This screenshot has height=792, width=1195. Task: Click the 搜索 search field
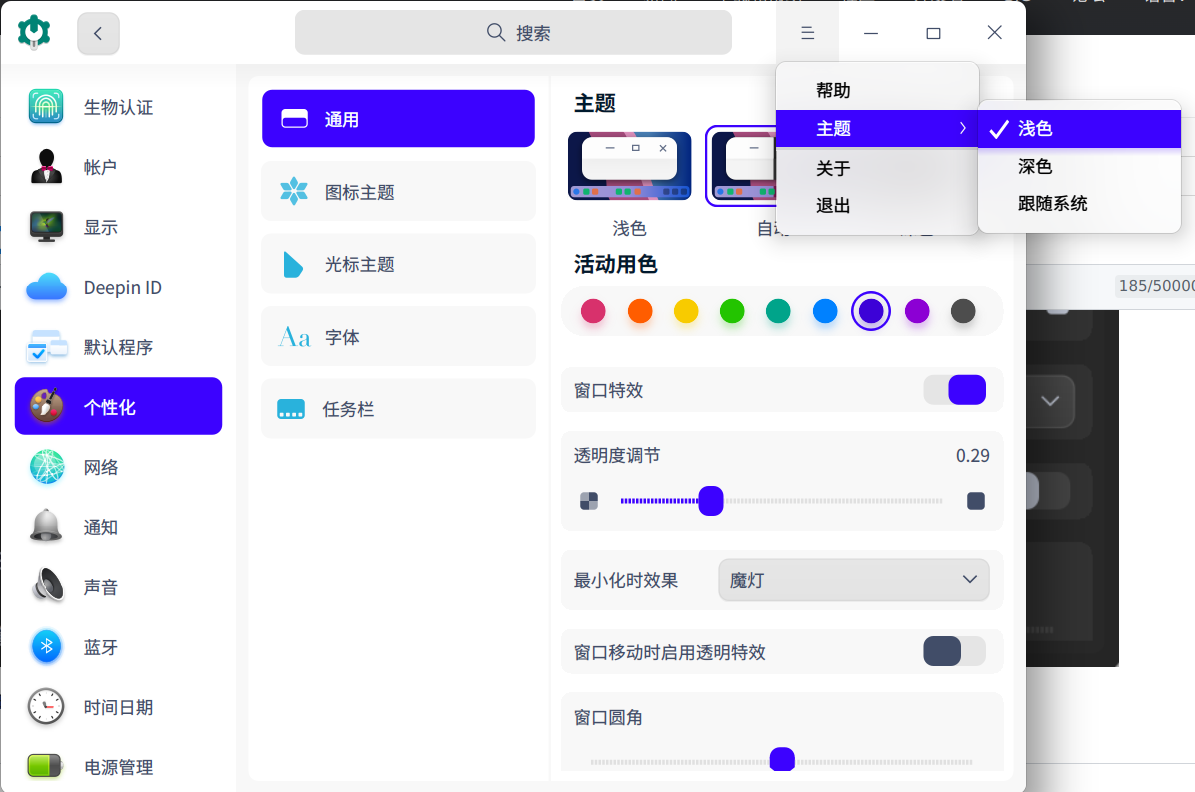[x=513, y=32]
